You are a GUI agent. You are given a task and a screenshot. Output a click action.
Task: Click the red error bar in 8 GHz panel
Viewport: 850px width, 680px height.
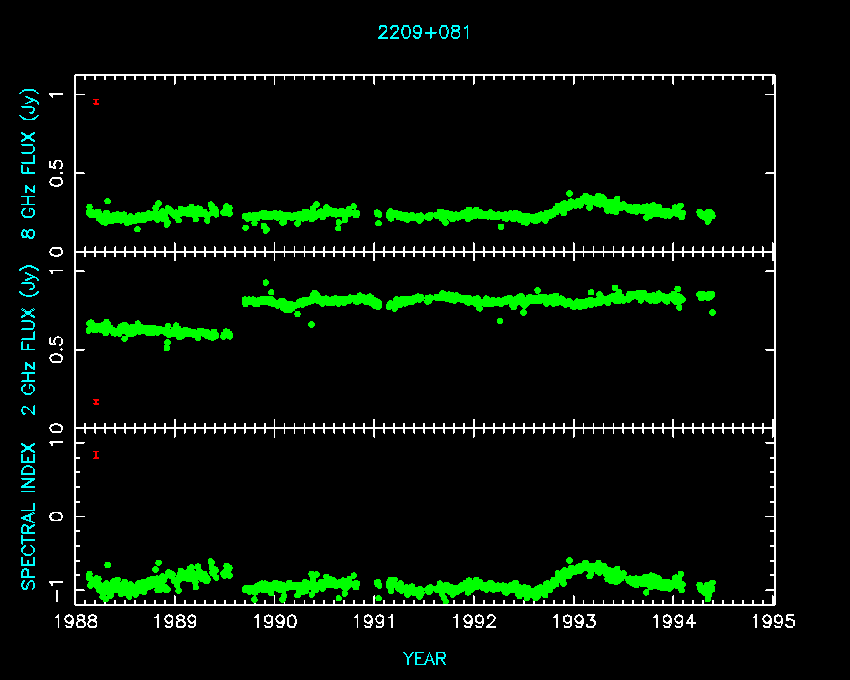tap(96, 102)
